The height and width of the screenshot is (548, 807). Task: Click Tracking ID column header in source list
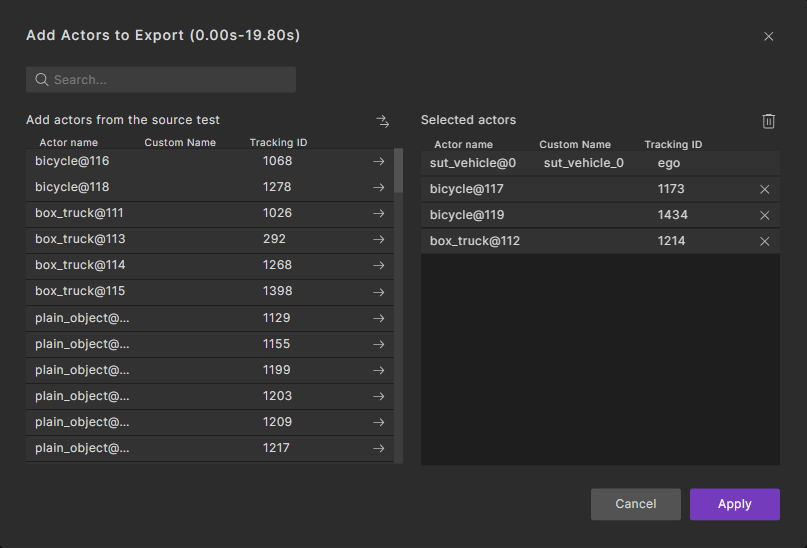[x=278, y=143]
